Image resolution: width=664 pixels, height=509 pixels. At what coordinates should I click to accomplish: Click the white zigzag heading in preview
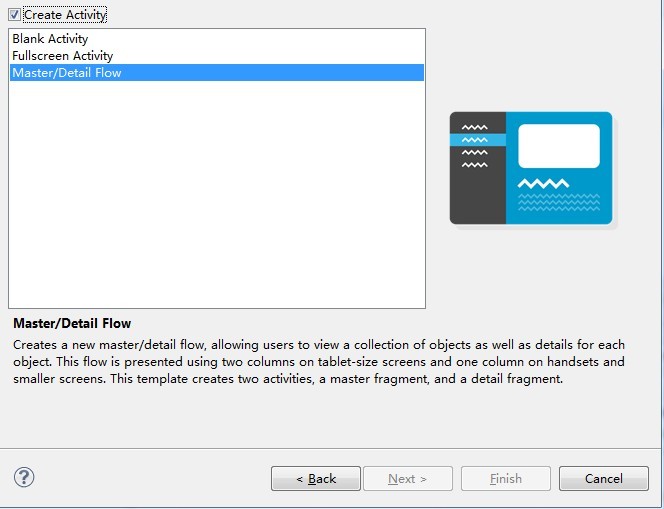[543, 184]
